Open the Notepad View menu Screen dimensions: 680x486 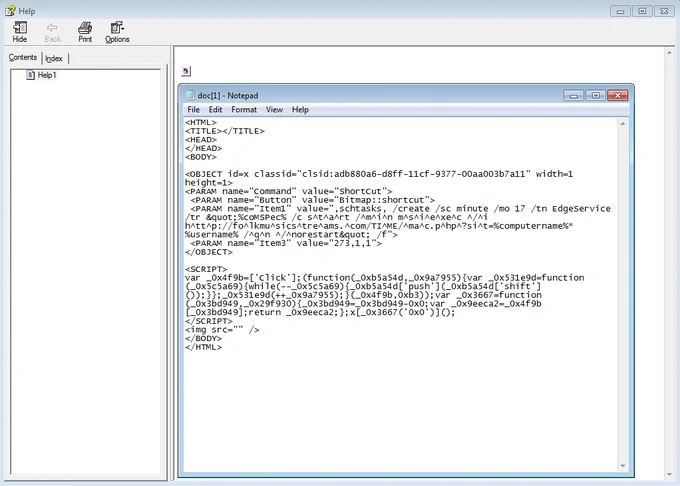(x=274, y=110)
